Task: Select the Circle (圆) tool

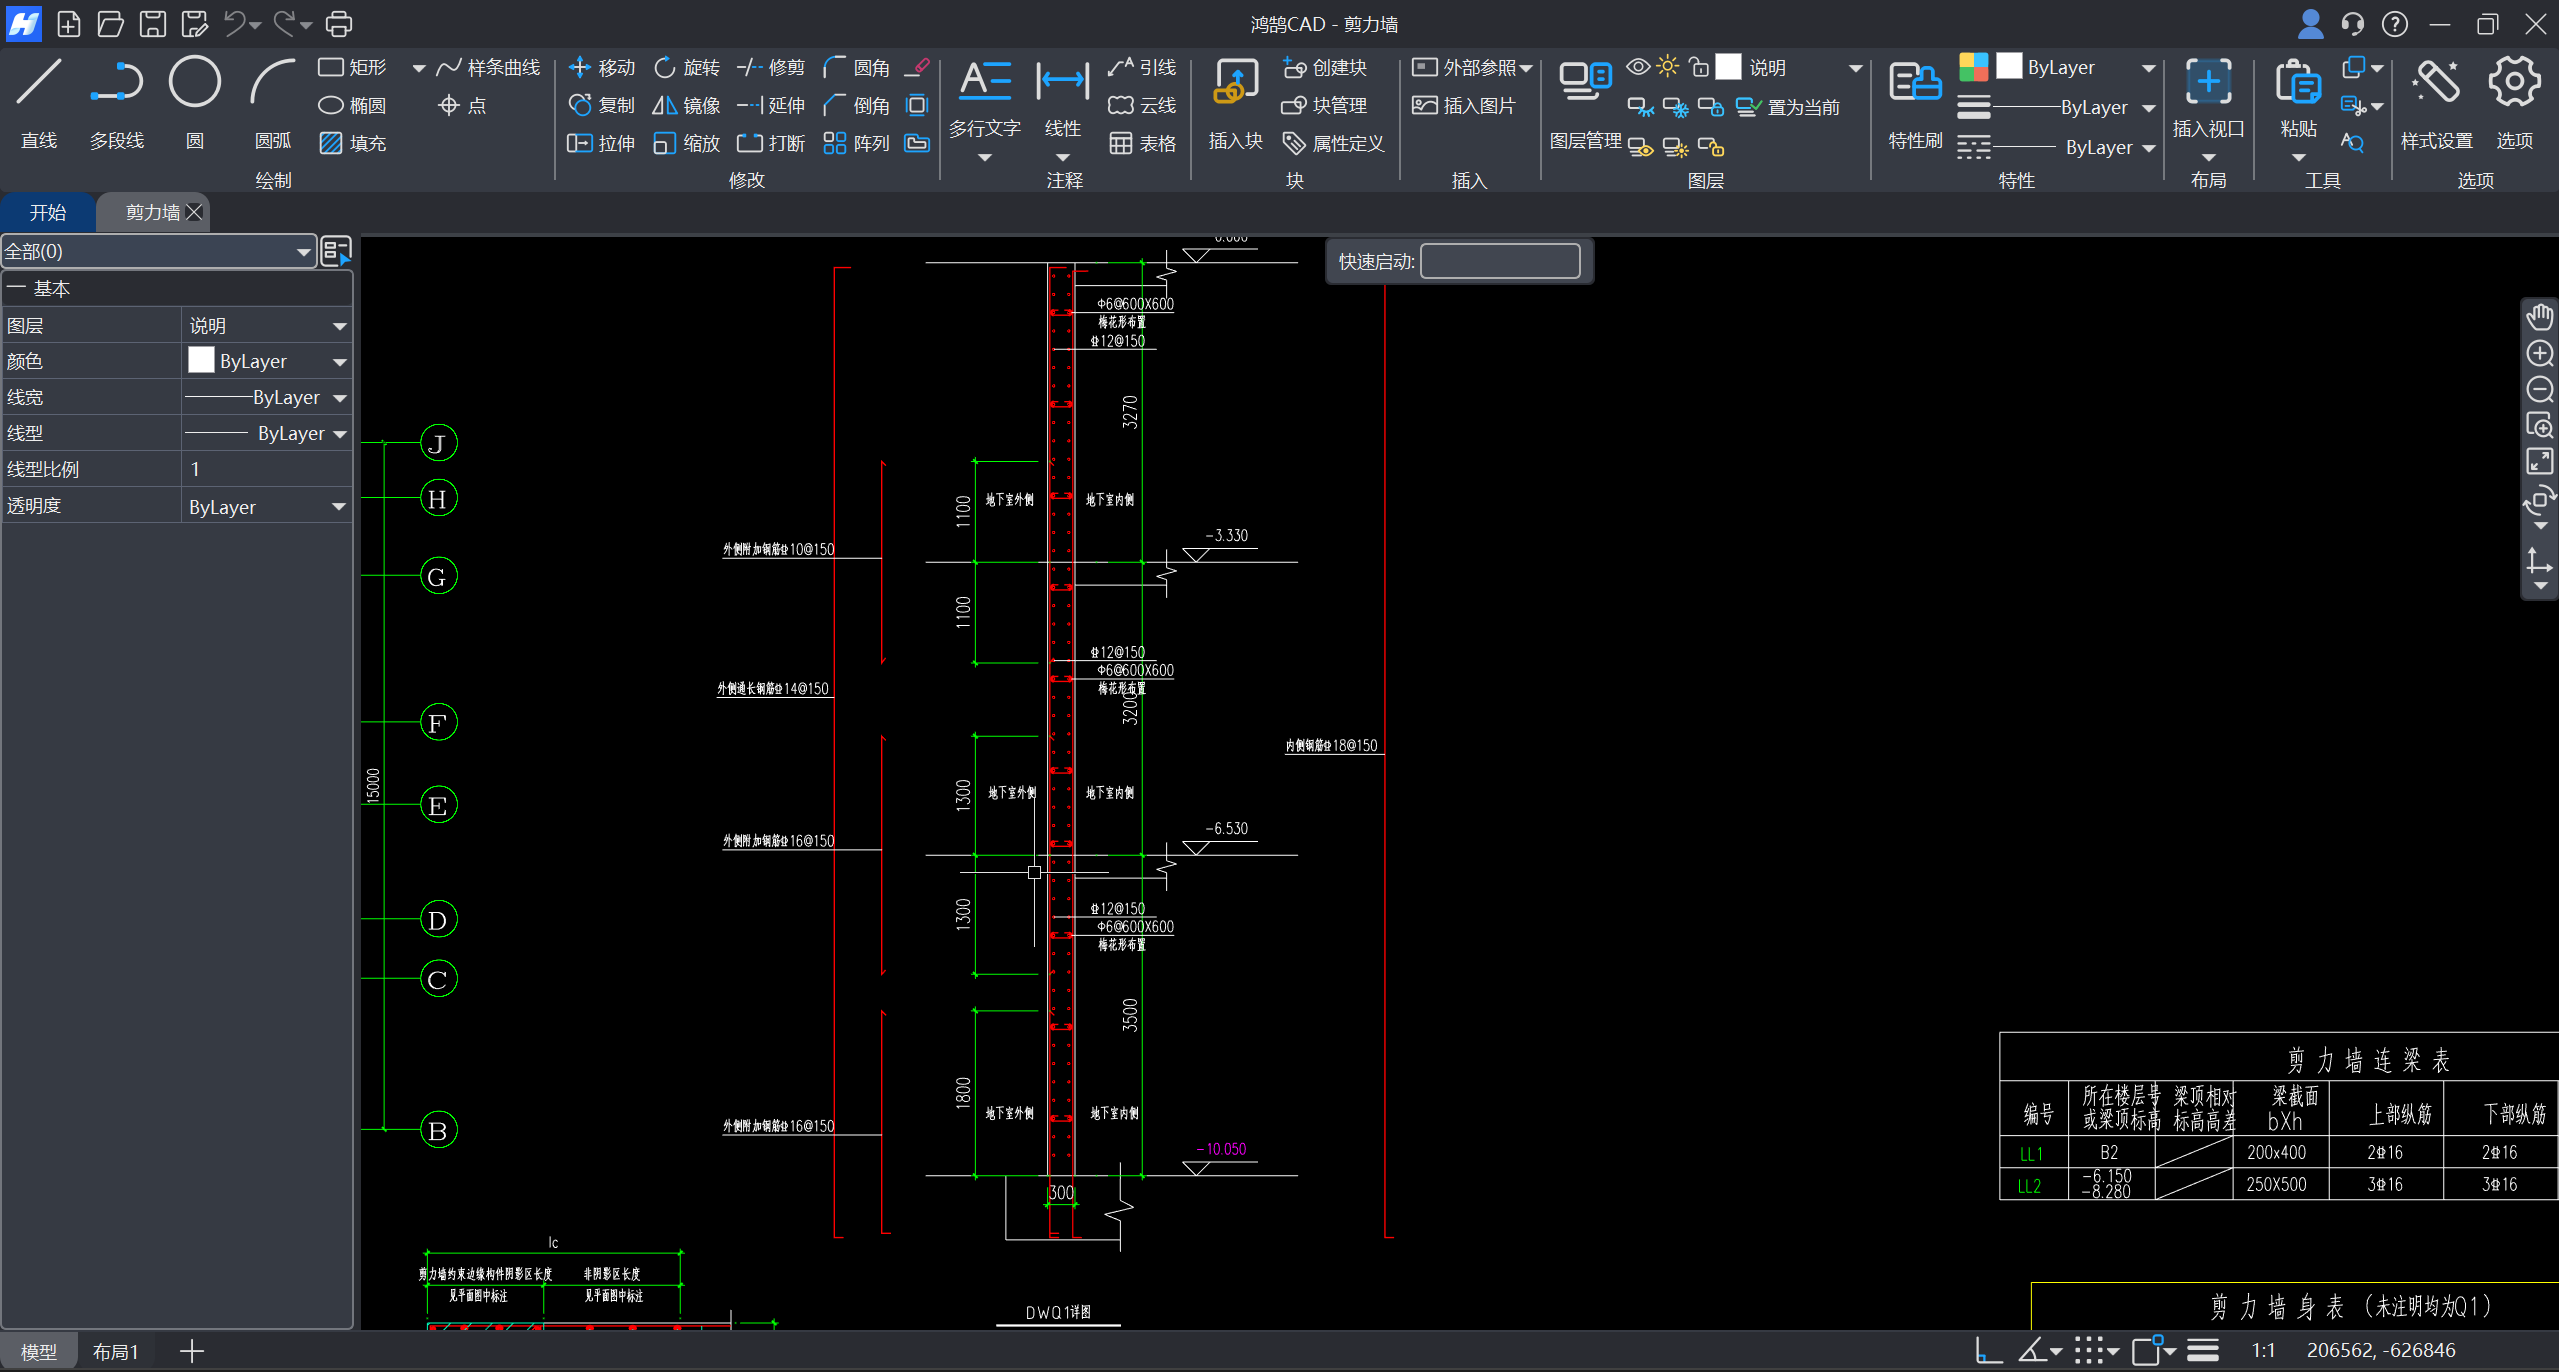Action: click(194, 83)
